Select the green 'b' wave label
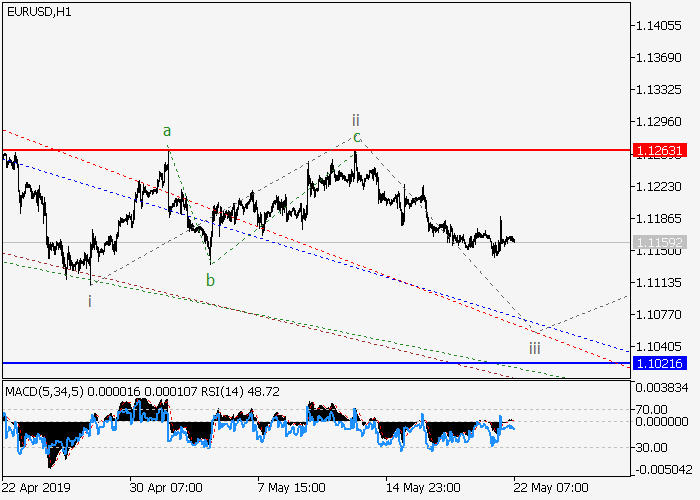The image size is (700, 500). (210, 280)
